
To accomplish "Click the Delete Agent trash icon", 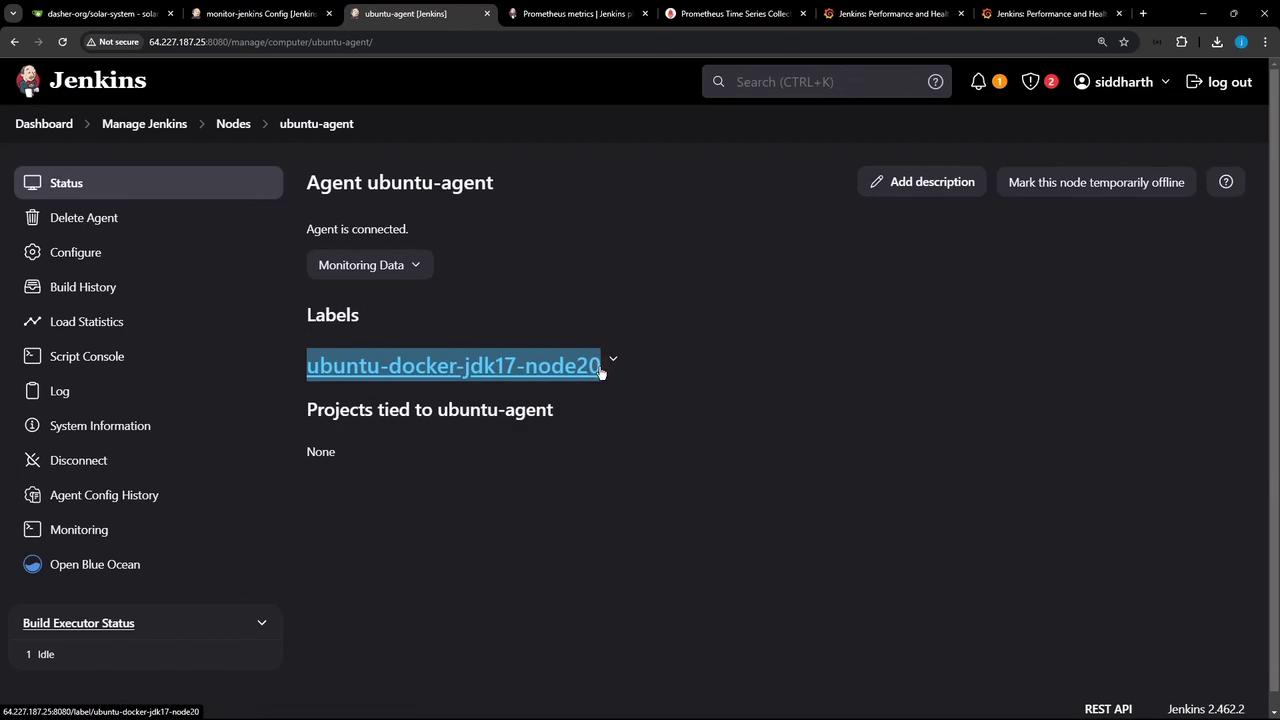I will (x=32, y=217).
